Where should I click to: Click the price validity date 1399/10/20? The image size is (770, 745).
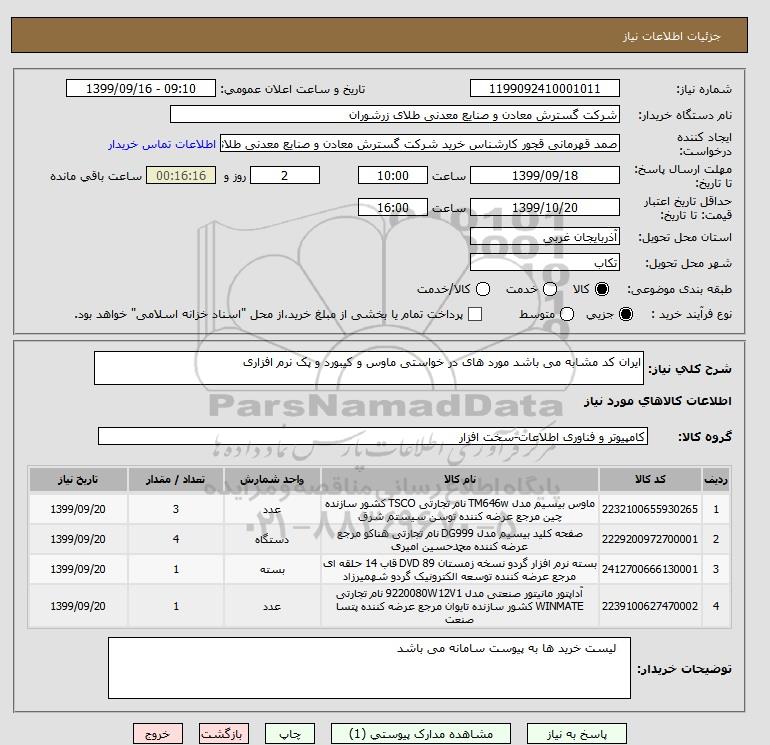[545, 207]
